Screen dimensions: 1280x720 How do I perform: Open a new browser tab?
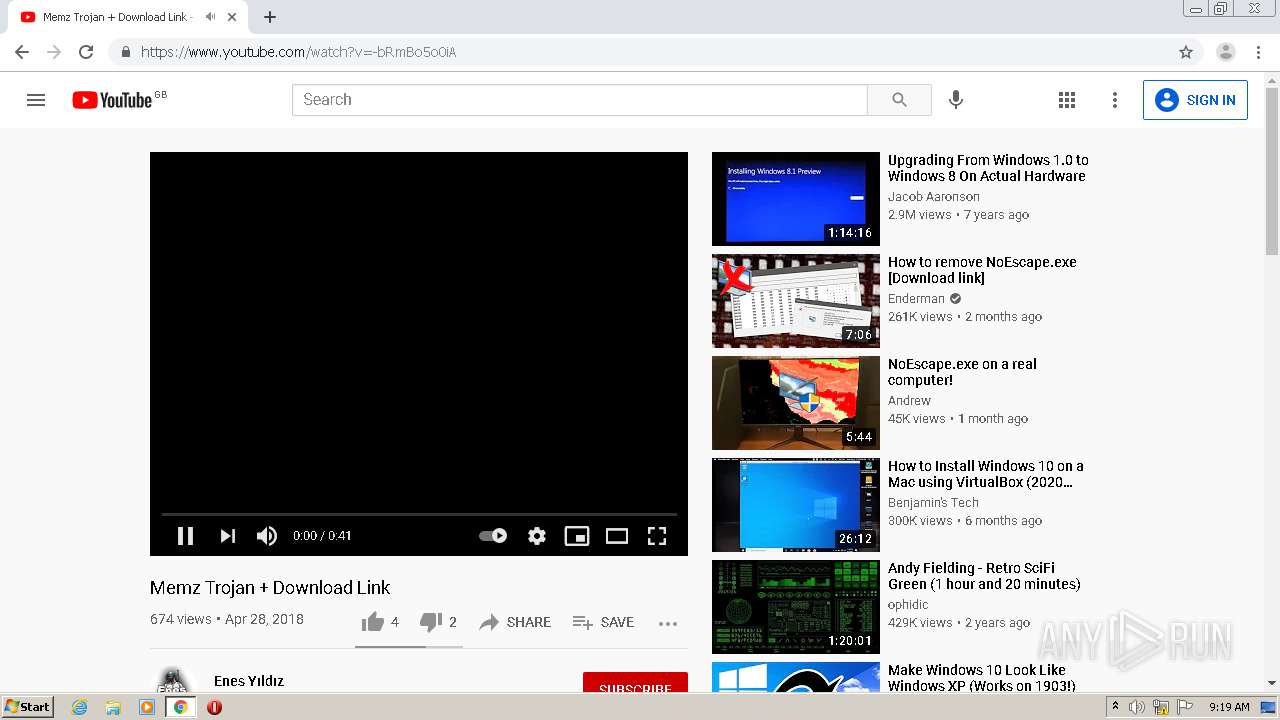coord(270,17)
